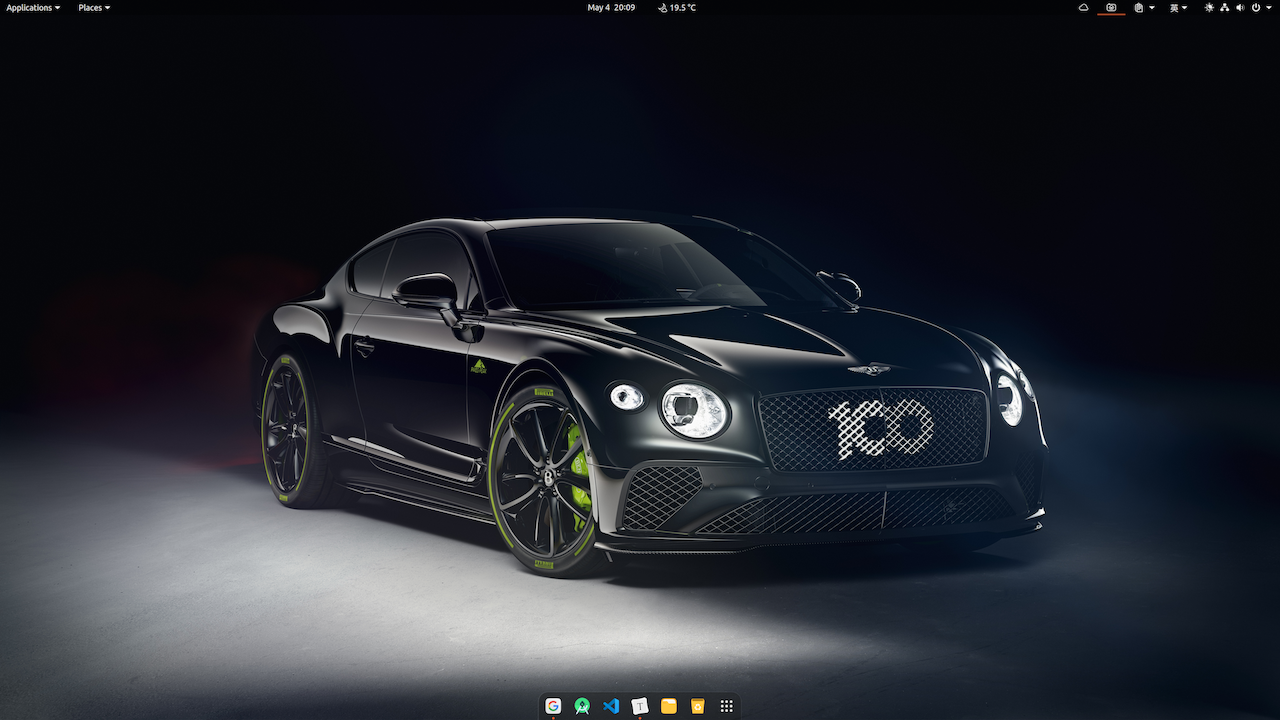Screen dimensions: 1280x720
Task: Click the weather indicator showing 19.5 °C
Action: click(677, 7)
